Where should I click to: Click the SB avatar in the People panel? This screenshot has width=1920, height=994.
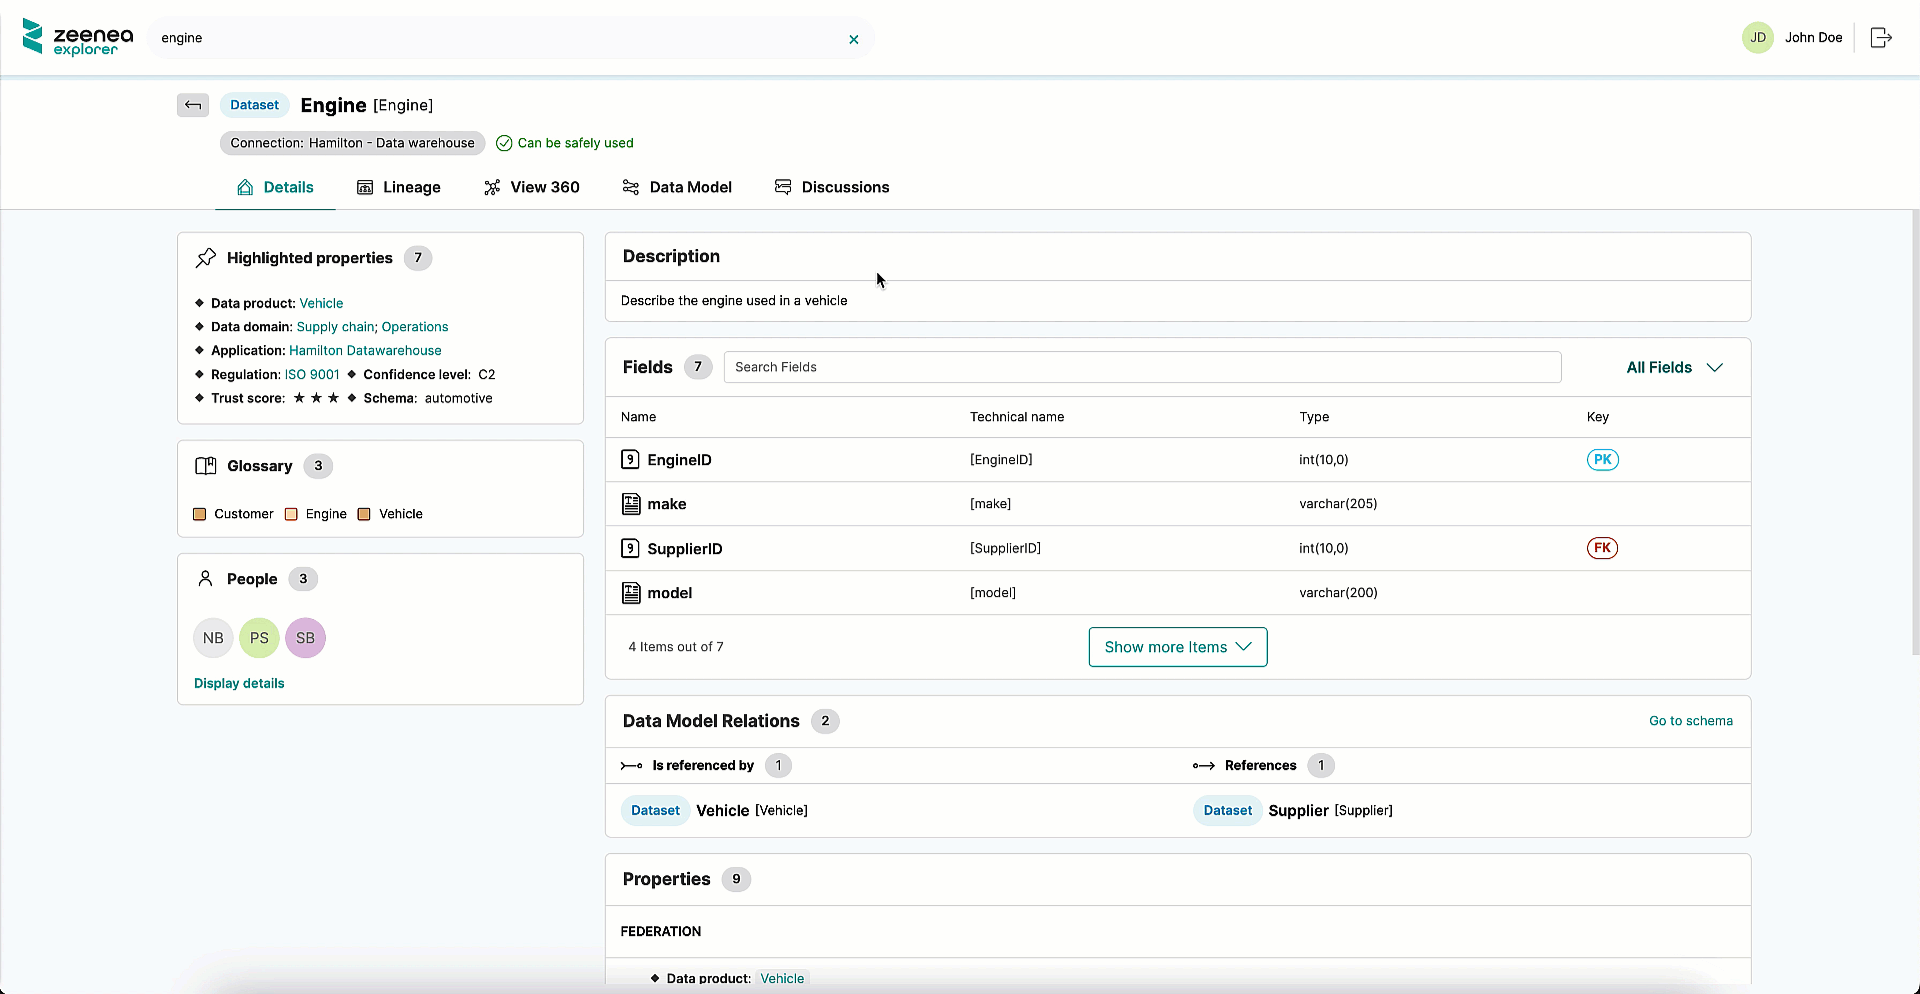[304, 637]
